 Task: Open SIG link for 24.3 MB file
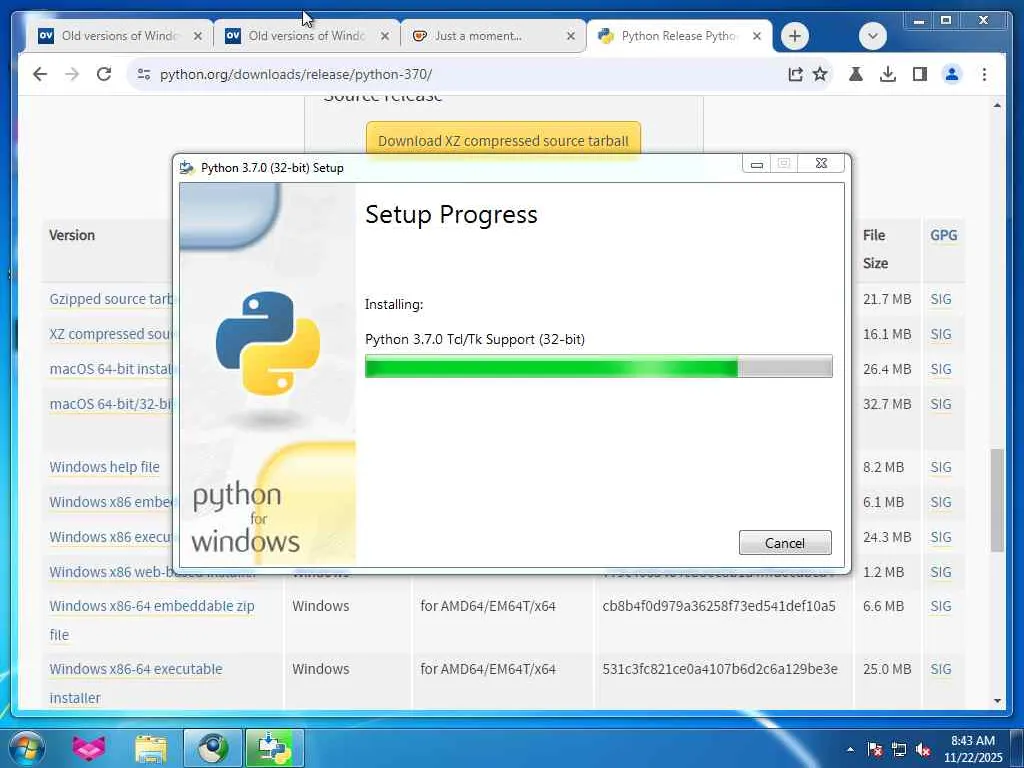pyautogui.click(x=940, y=537)
